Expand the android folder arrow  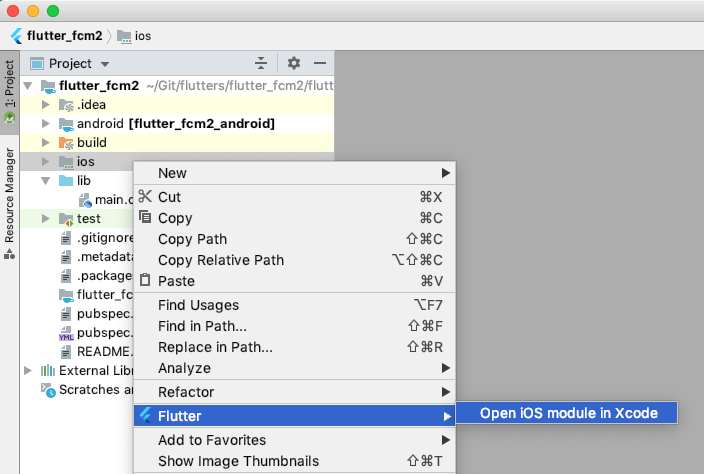[45, 123]
